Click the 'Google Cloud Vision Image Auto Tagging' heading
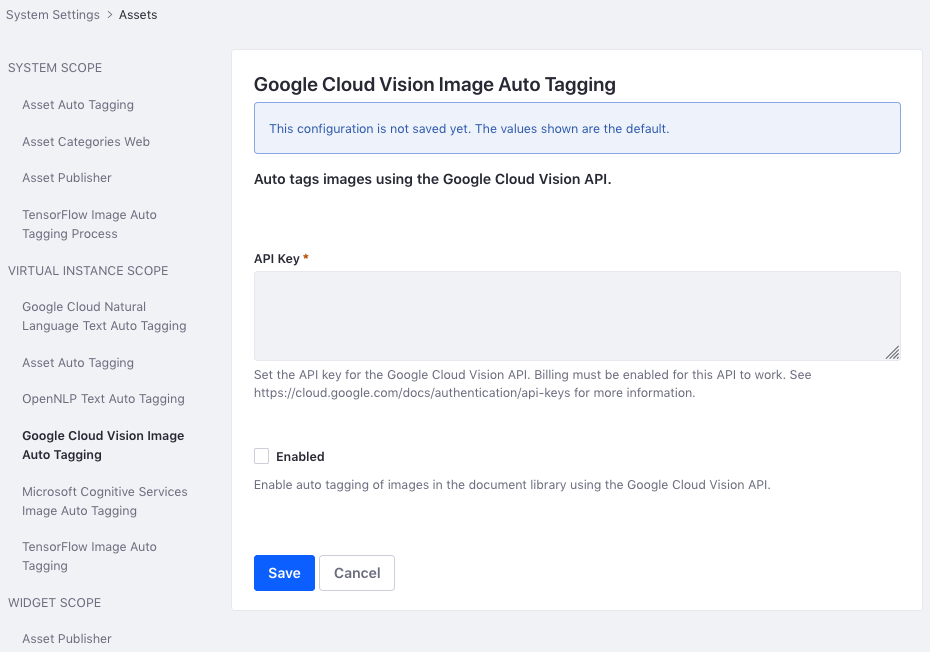Screen dimensions: 930x652 [435, 84]
